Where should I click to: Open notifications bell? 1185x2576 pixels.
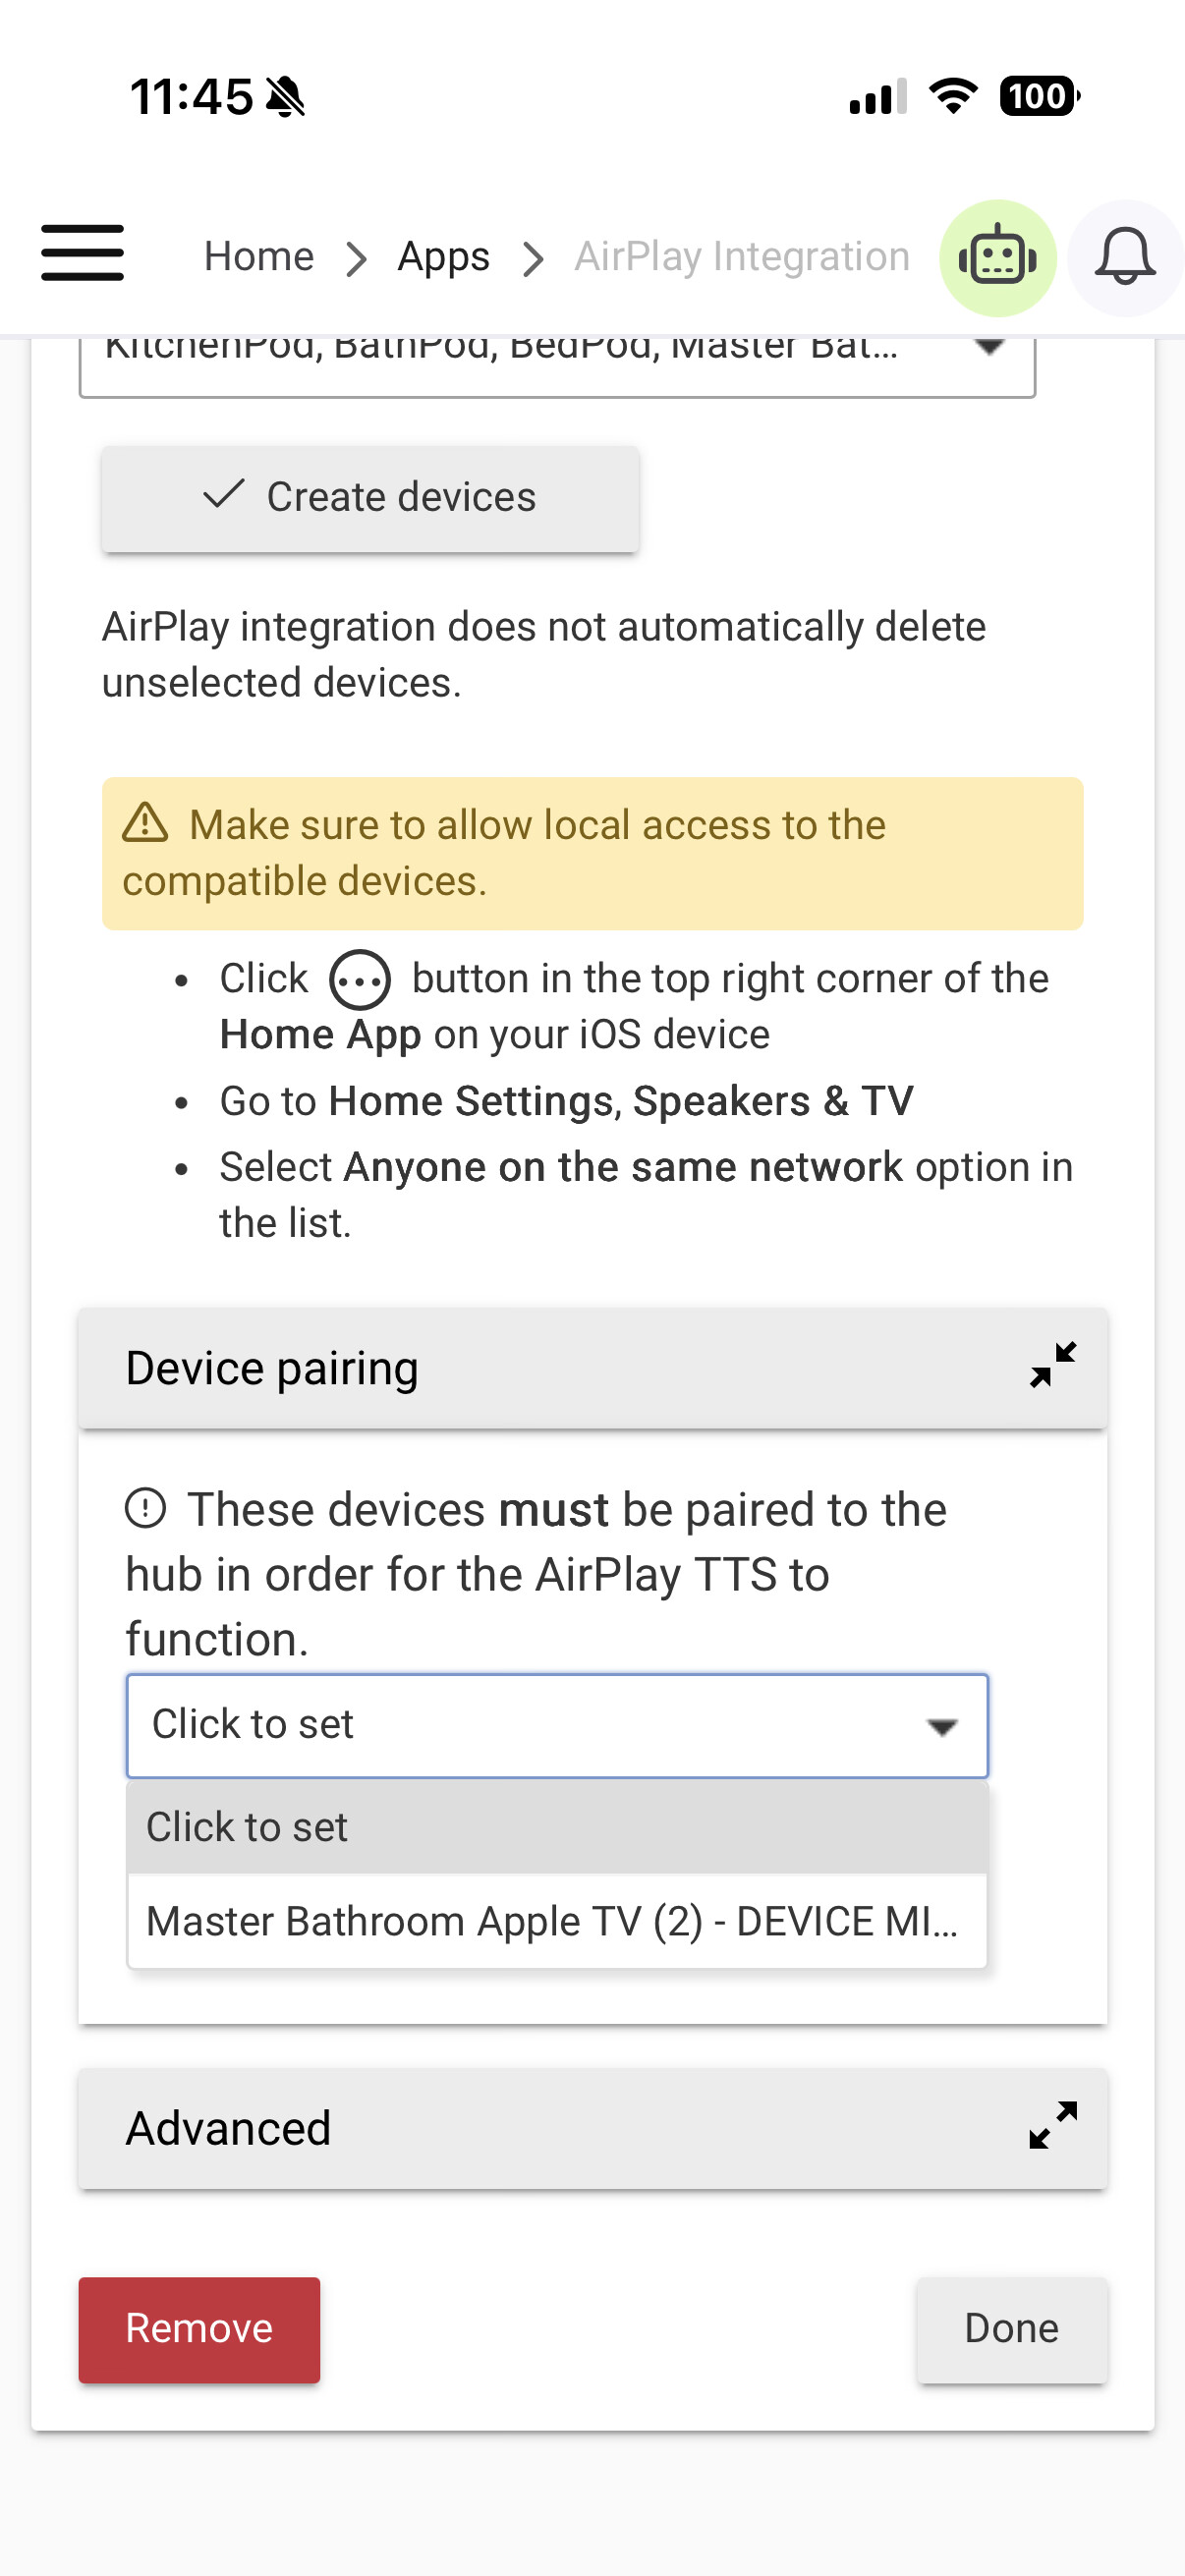pyautogui.click(x=1125, y=258)
